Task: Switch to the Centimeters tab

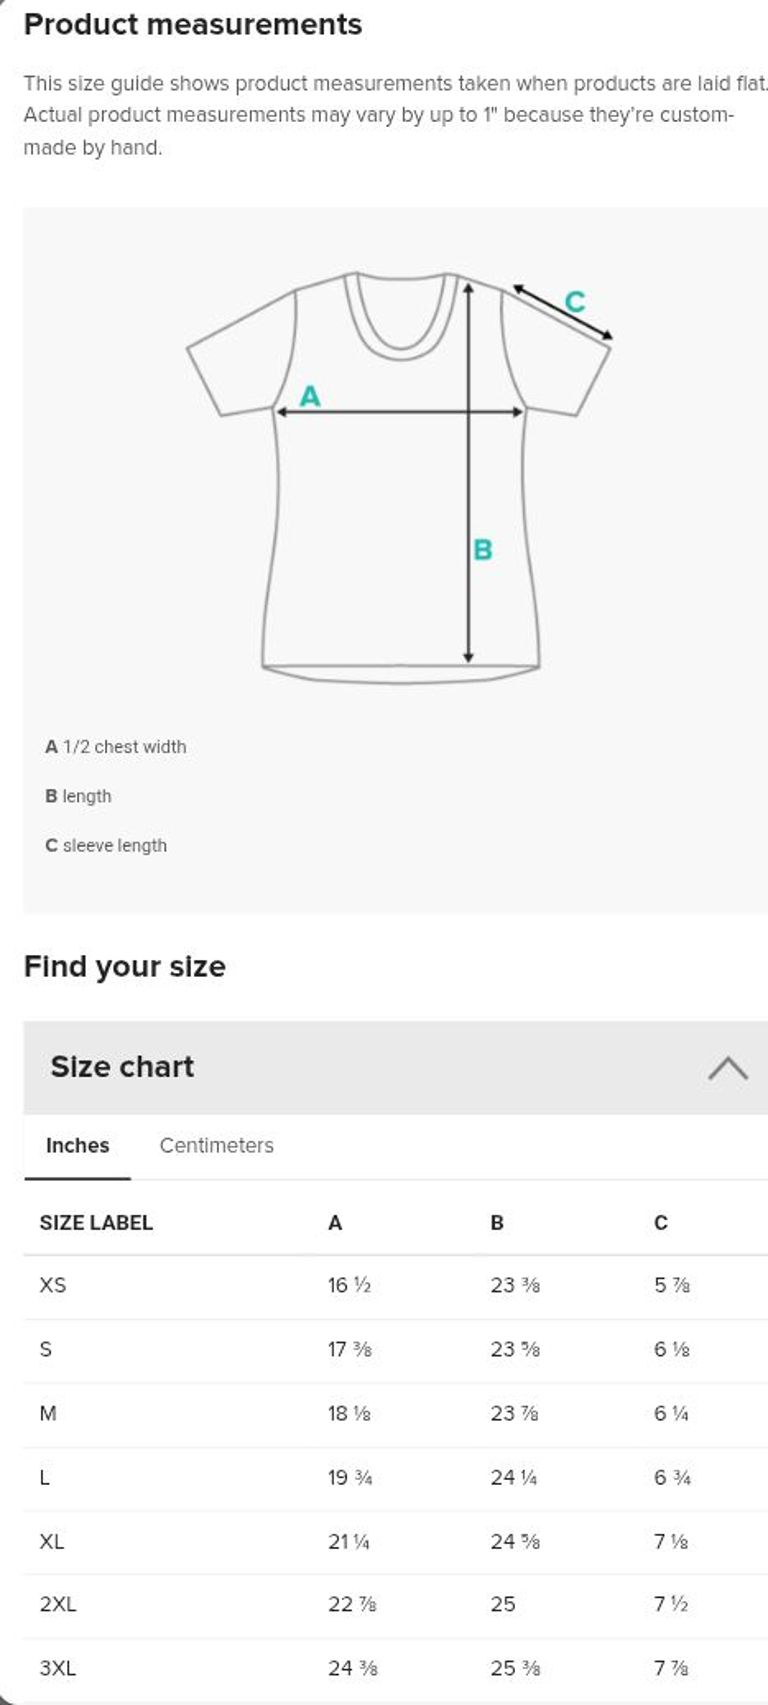Action: (x=216, y=1146)
